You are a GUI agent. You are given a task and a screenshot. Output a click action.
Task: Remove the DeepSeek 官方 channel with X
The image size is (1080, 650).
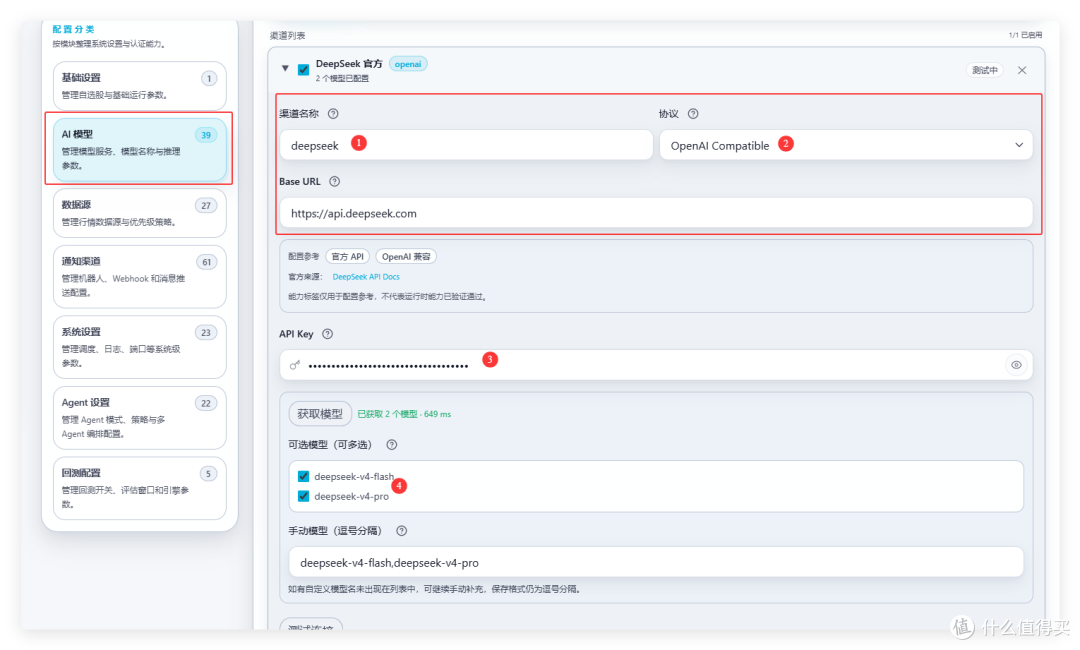[1022, 70]
